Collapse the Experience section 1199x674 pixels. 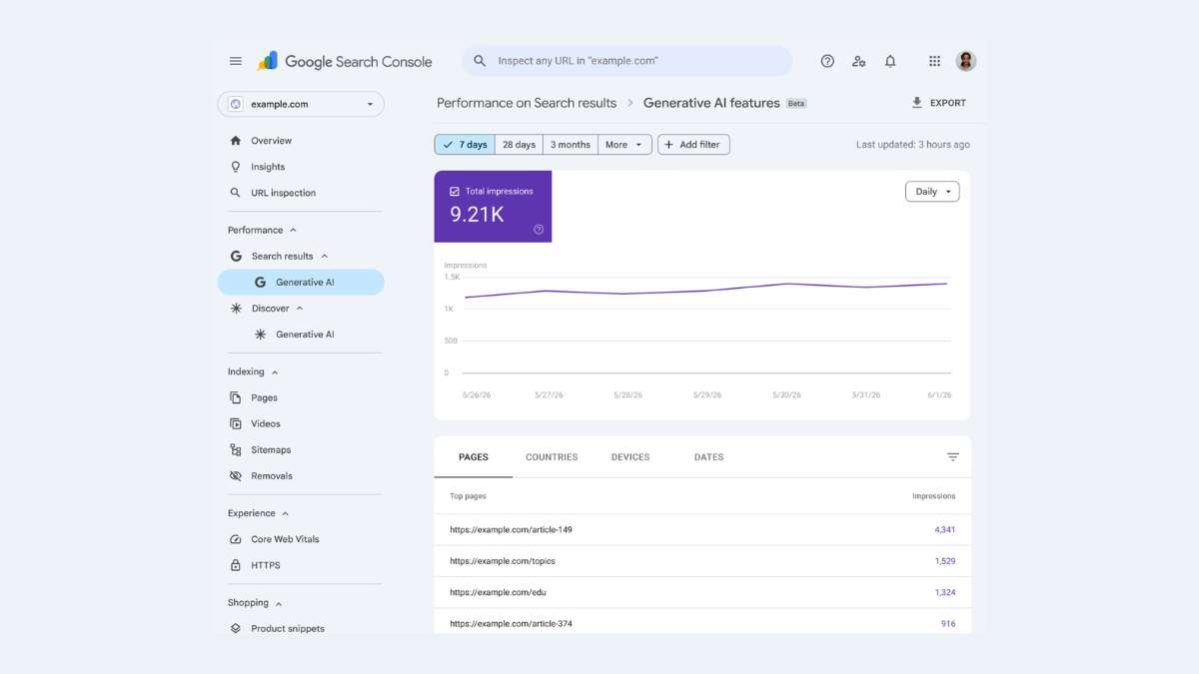pyautogui.click(x=285, y=514)
